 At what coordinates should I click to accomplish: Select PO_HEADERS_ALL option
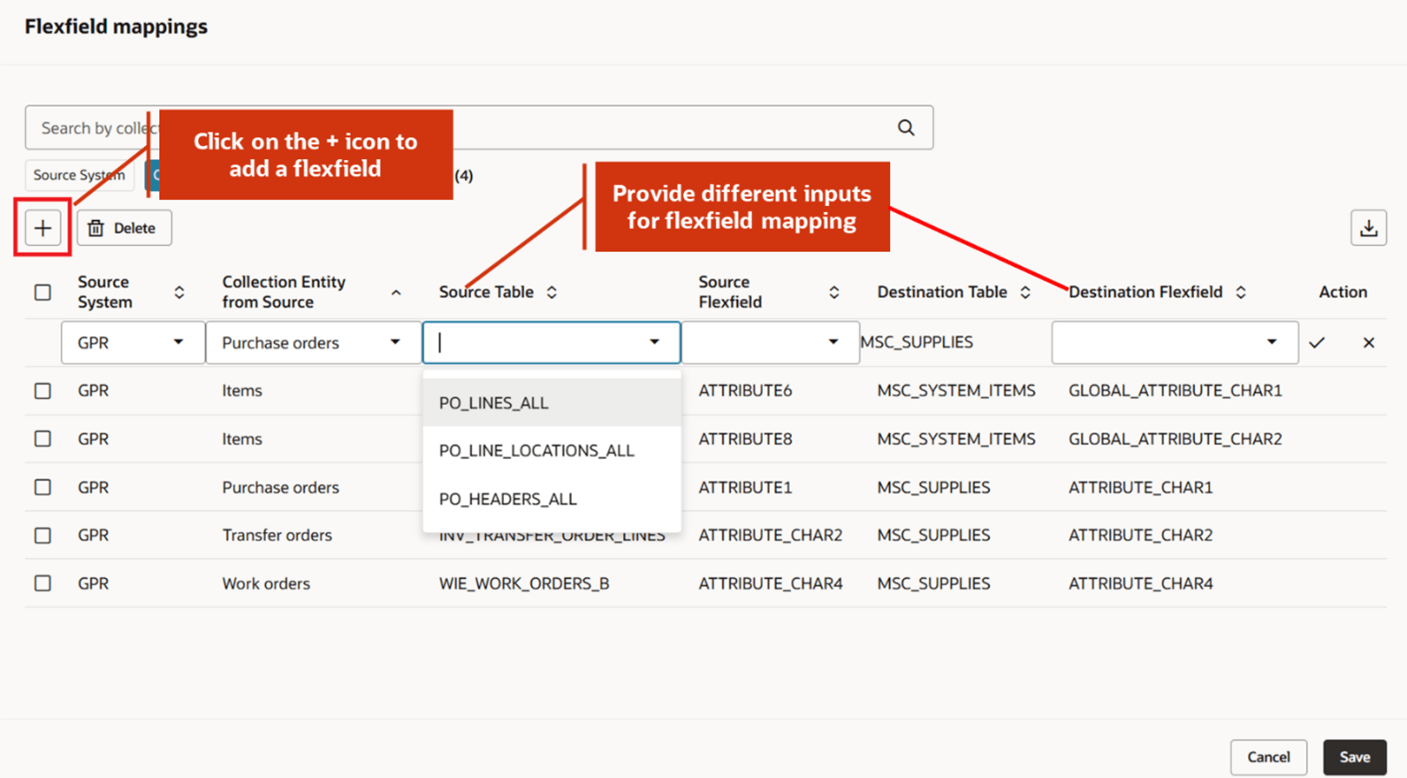coord(507,499)
